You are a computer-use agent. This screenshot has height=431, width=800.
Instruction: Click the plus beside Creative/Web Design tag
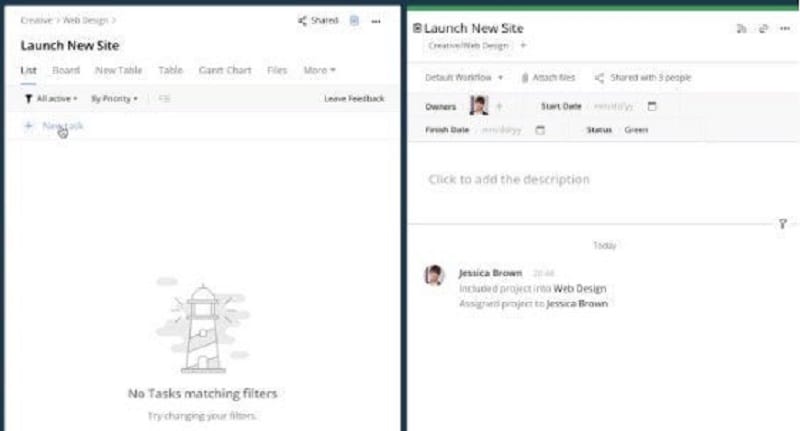(x=523, y=45)
